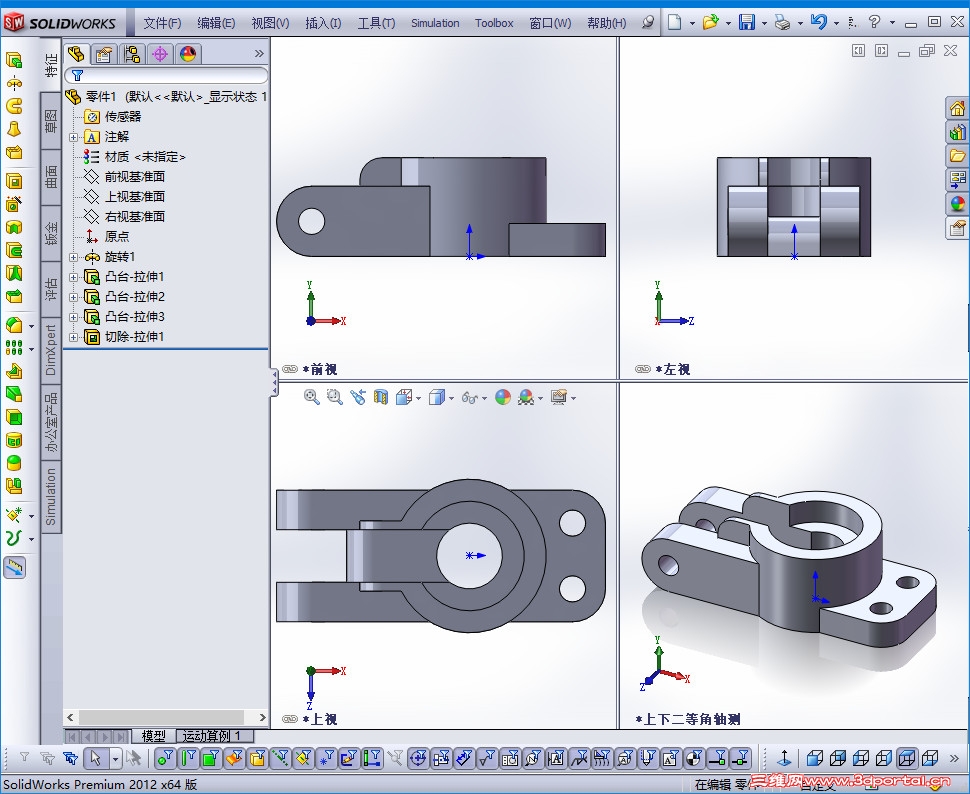Open the FeatureManager design tree tab
Viewport: 970px width, 794px height.
[75, 54]
